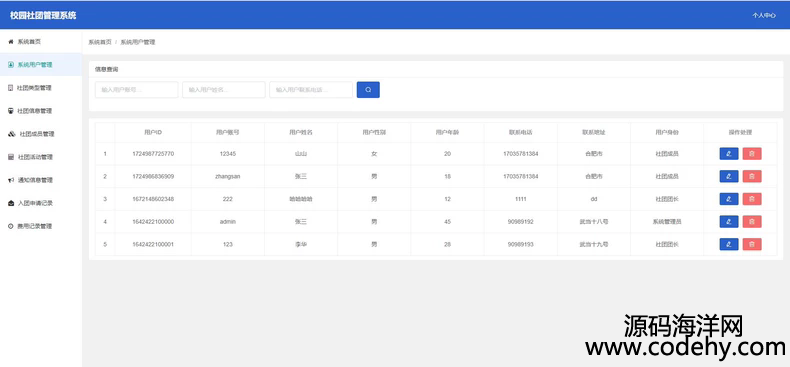Delete user 李华 with account 123
This screenshot has width=790, height=367.
coord(752,244)
